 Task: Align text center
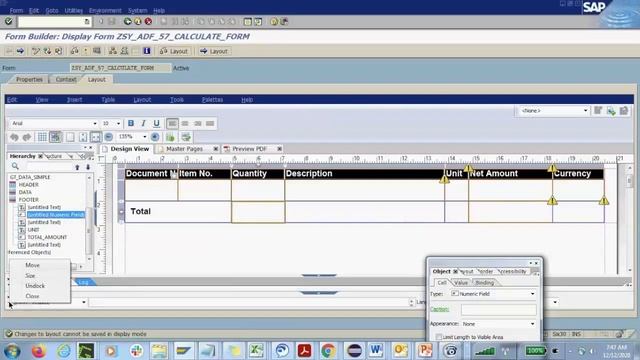click(x=185, y=123)
